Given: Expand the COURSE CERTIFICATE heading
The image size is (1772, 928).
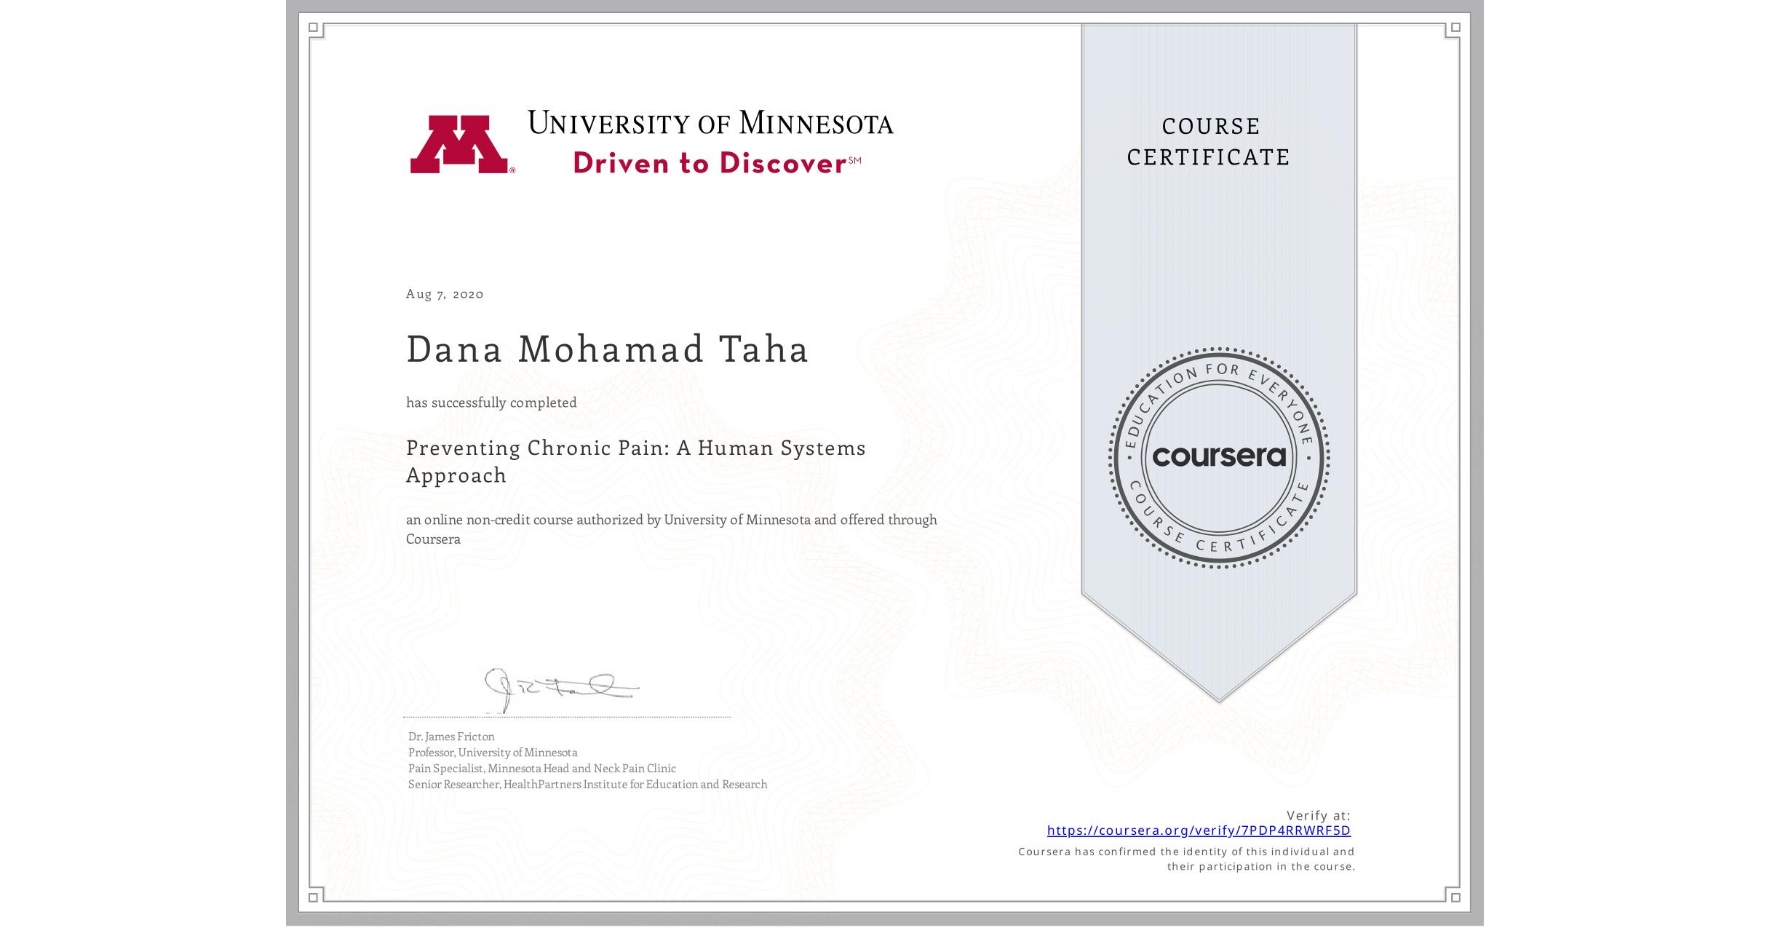Looking at the screenshot, I should point(1210,142).
